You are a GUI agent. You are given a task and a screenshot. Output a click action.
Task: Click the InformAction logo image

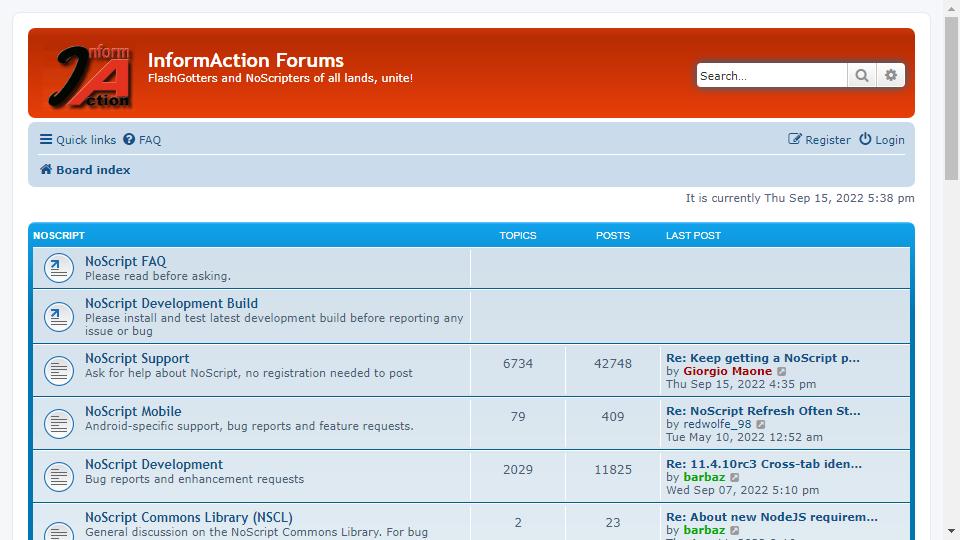point(89,76)
